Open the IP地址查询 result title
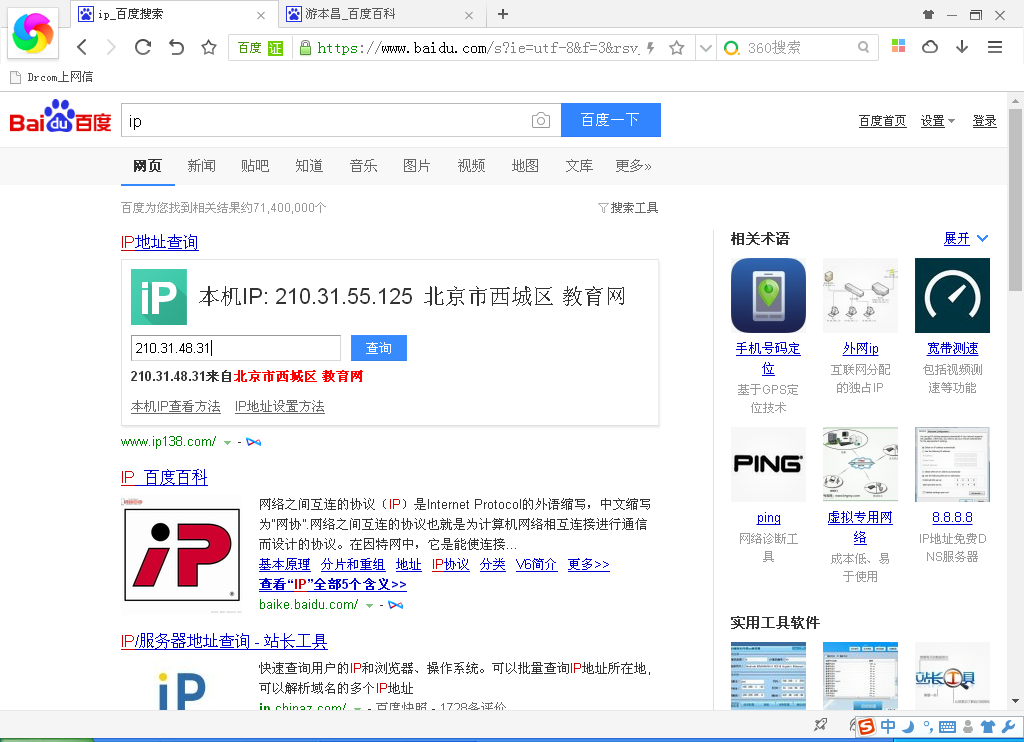This screenshot has width=1024, height=742. click(x=159, y=242)
